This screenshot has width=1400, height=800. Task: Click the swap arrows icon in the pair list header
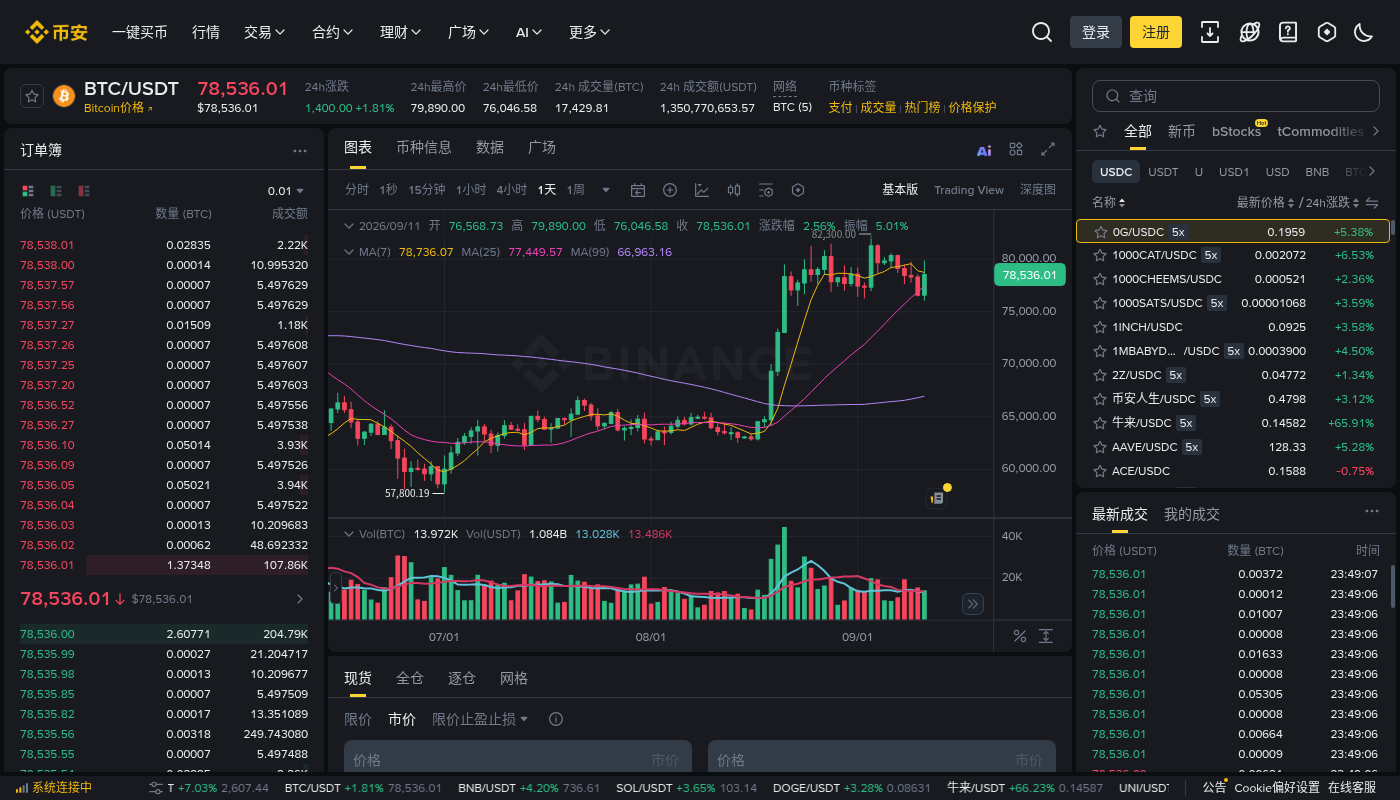pyautogui.click(x=1372, y=202)
